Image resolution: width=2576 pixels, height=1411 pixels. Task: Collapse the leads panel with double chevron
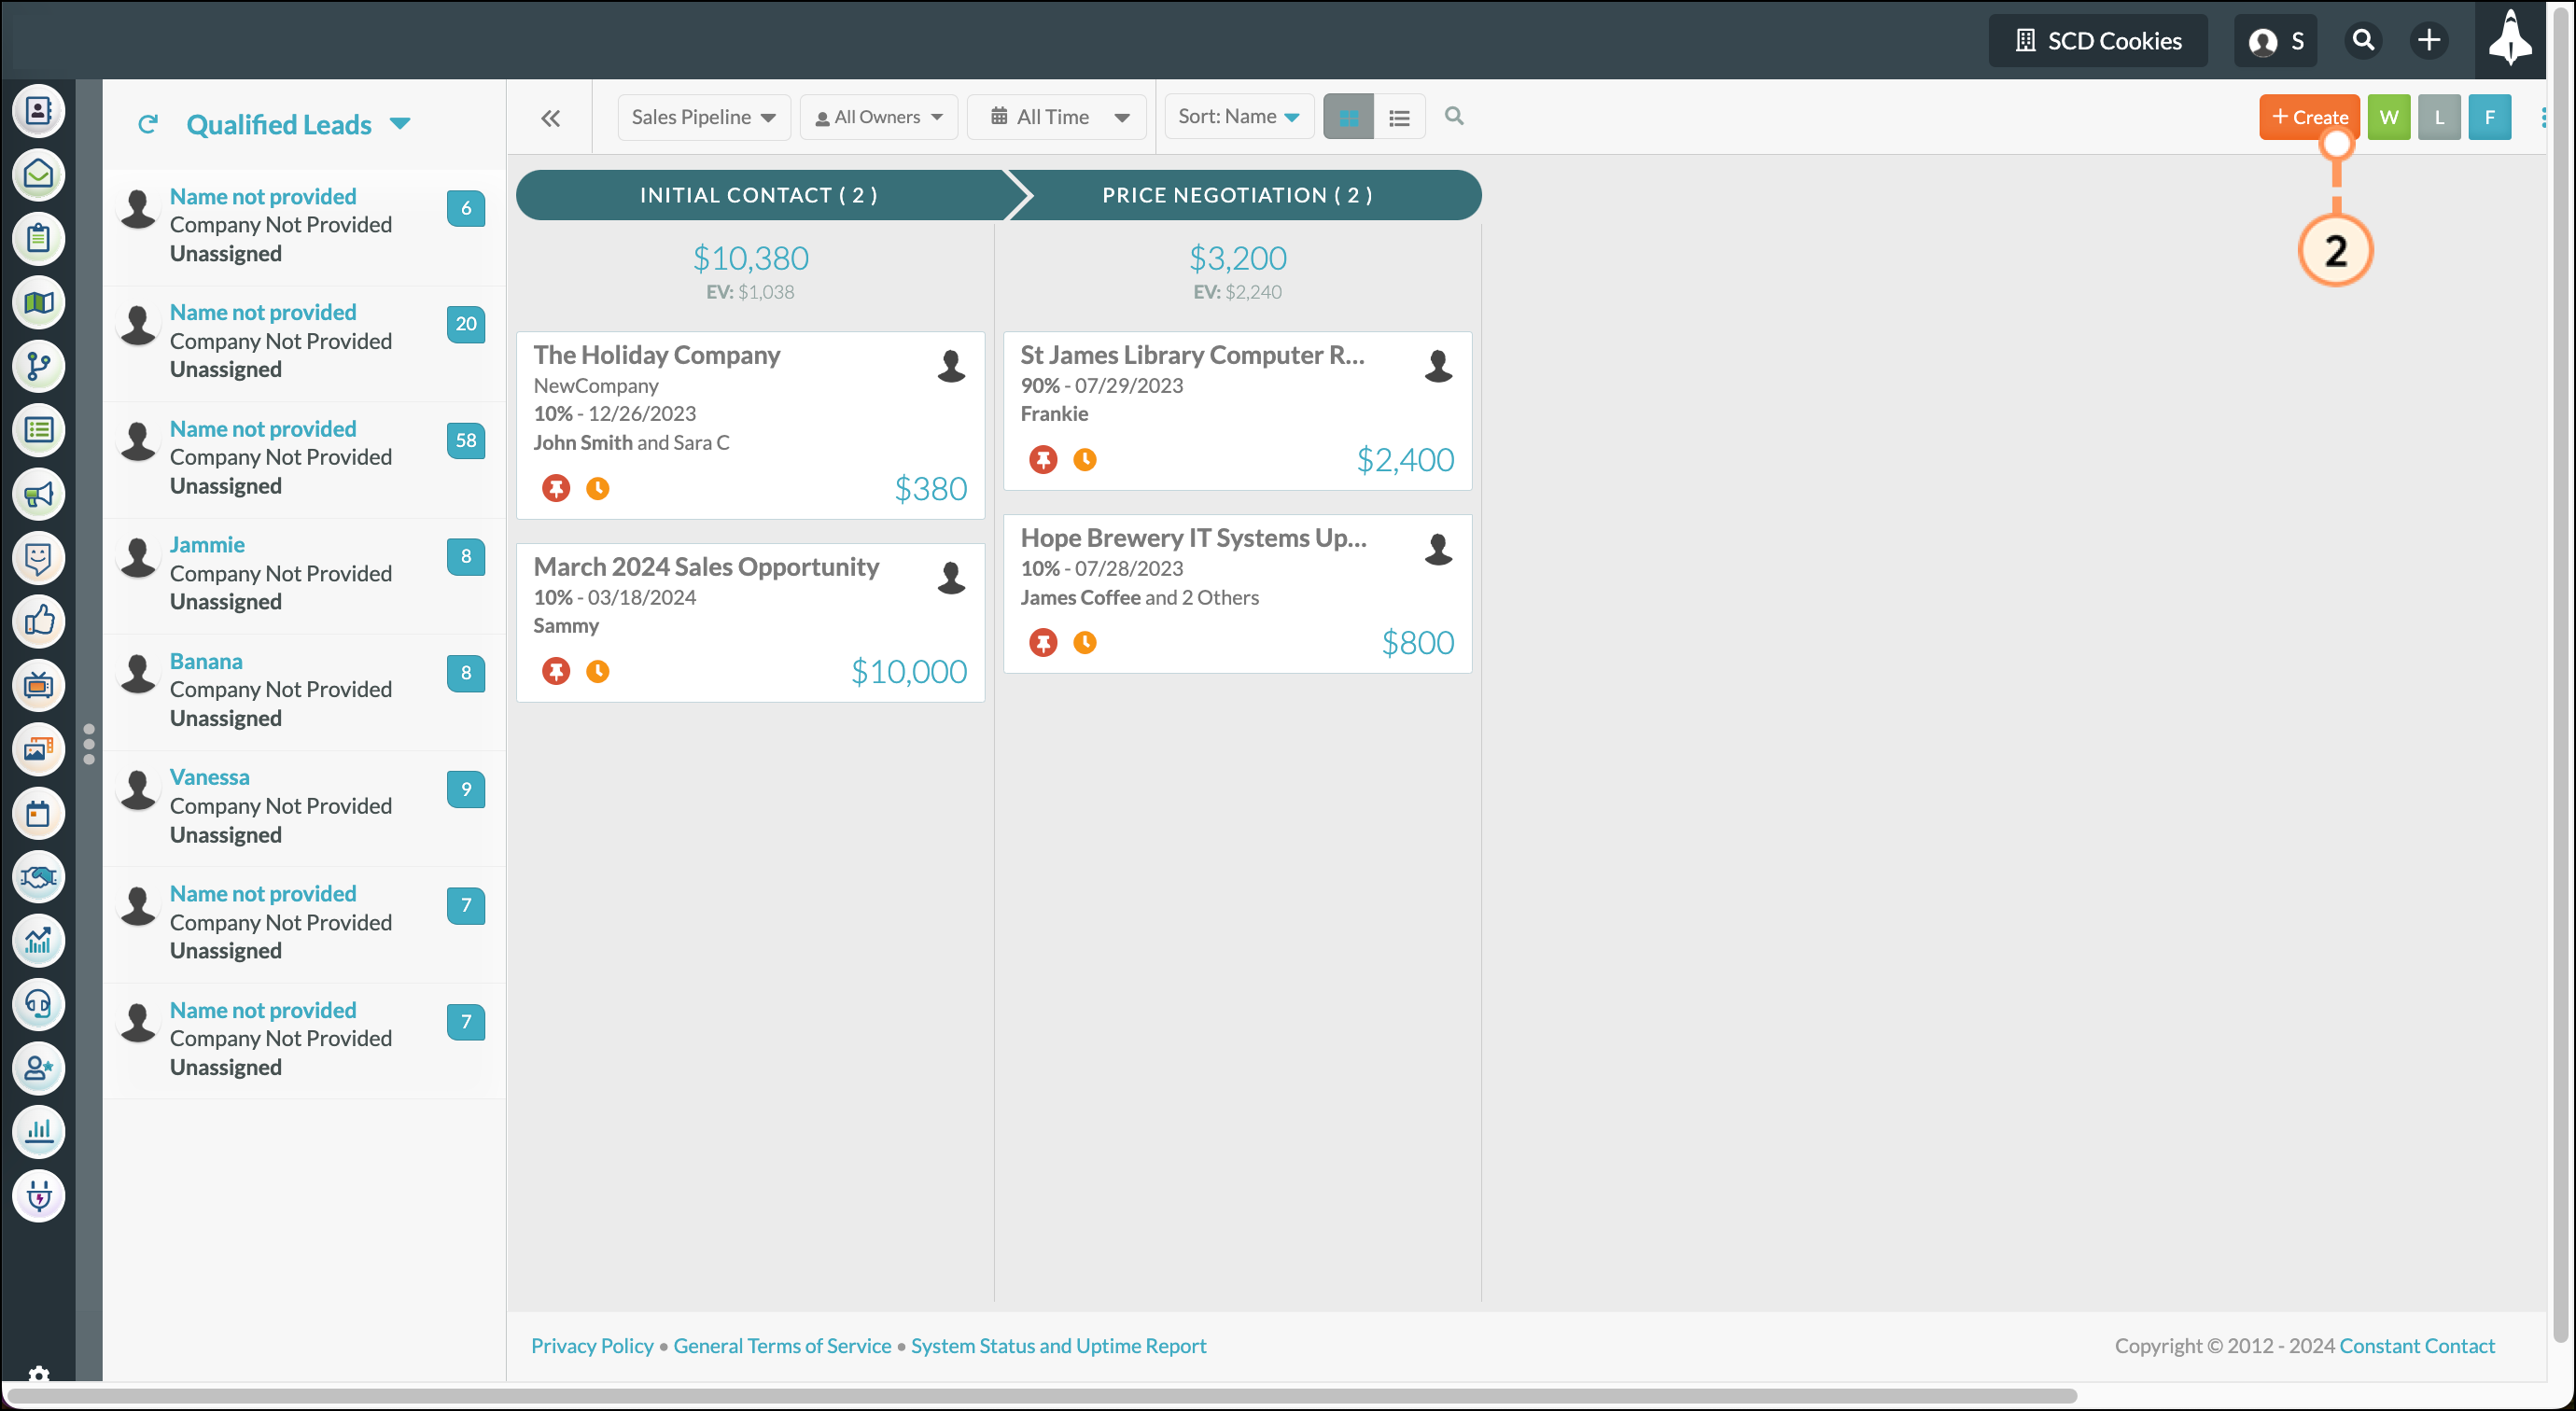[x=550, y=118]
